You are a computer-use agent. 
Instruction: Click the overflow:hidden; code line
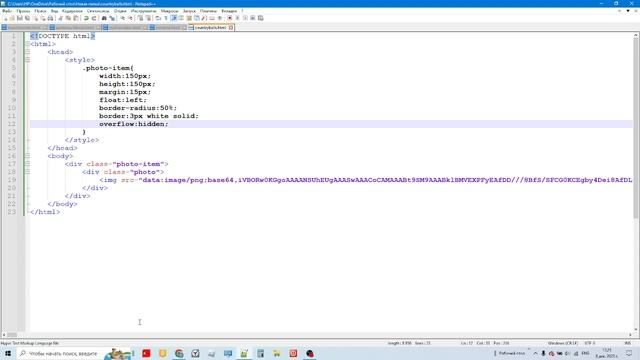(x=133, y=124)
